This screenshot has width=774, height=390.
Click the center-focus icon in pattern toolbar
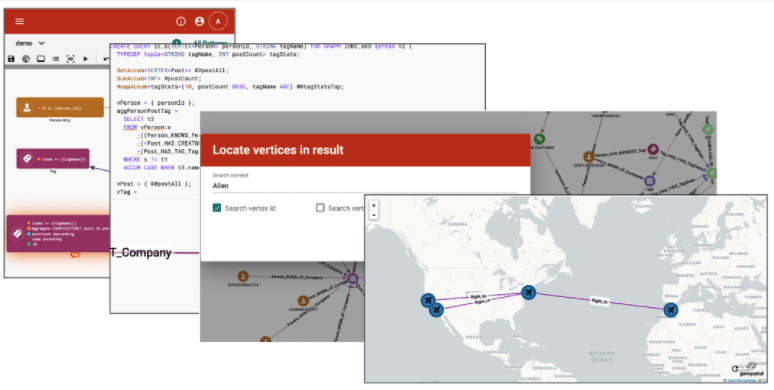71,59
